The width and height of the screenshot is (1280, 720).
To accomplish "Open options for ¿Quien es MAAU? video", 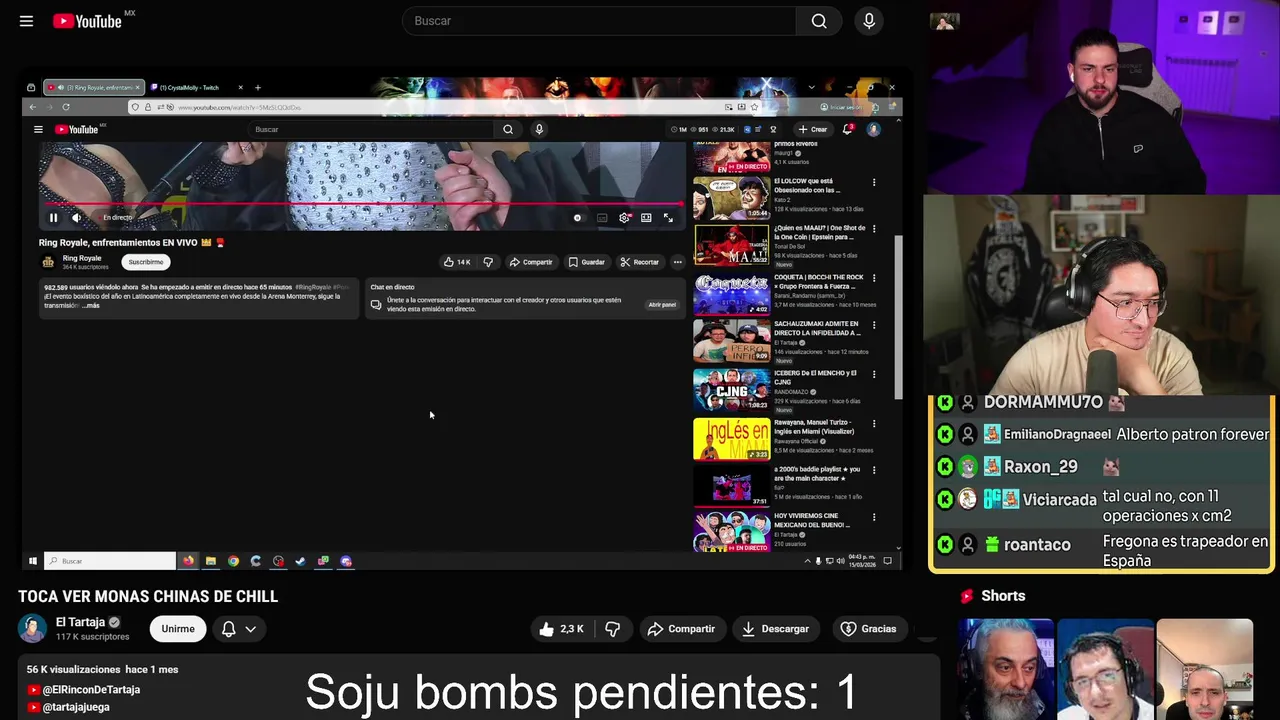I will point(874,231).
